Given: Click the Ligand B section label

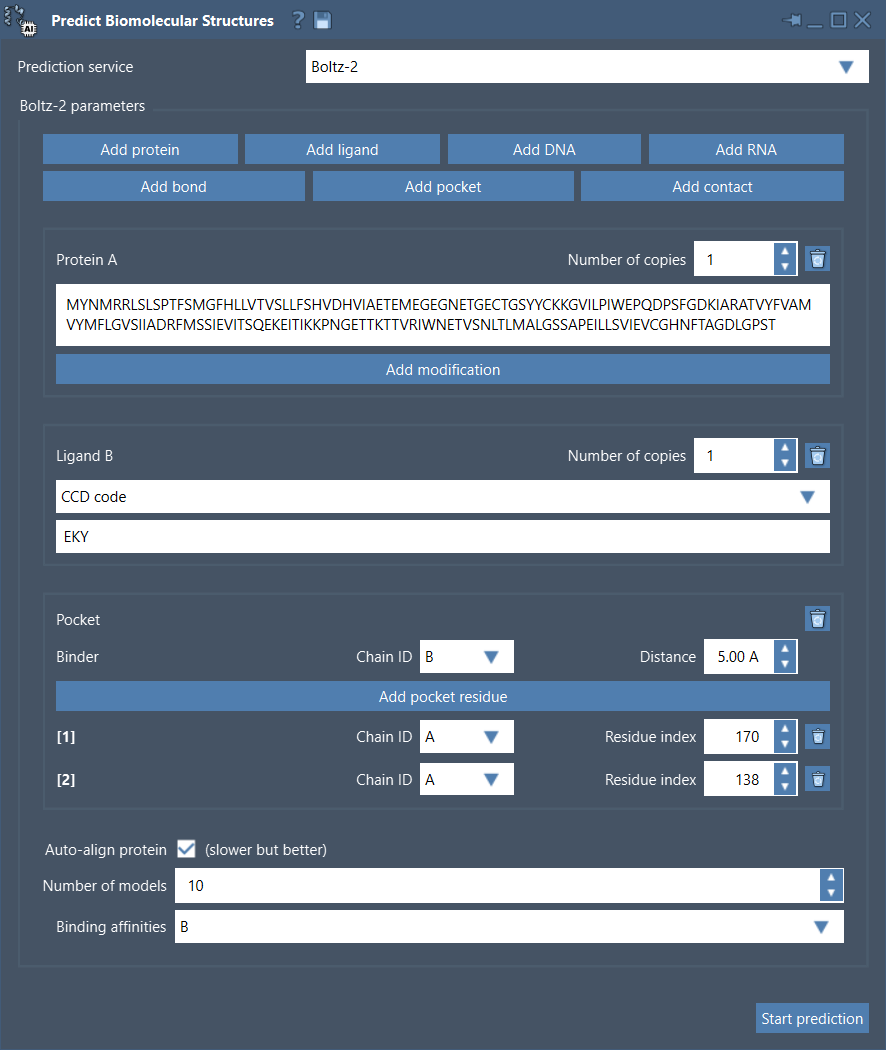Looking at the screenshot, I should [x=84, y=456].
